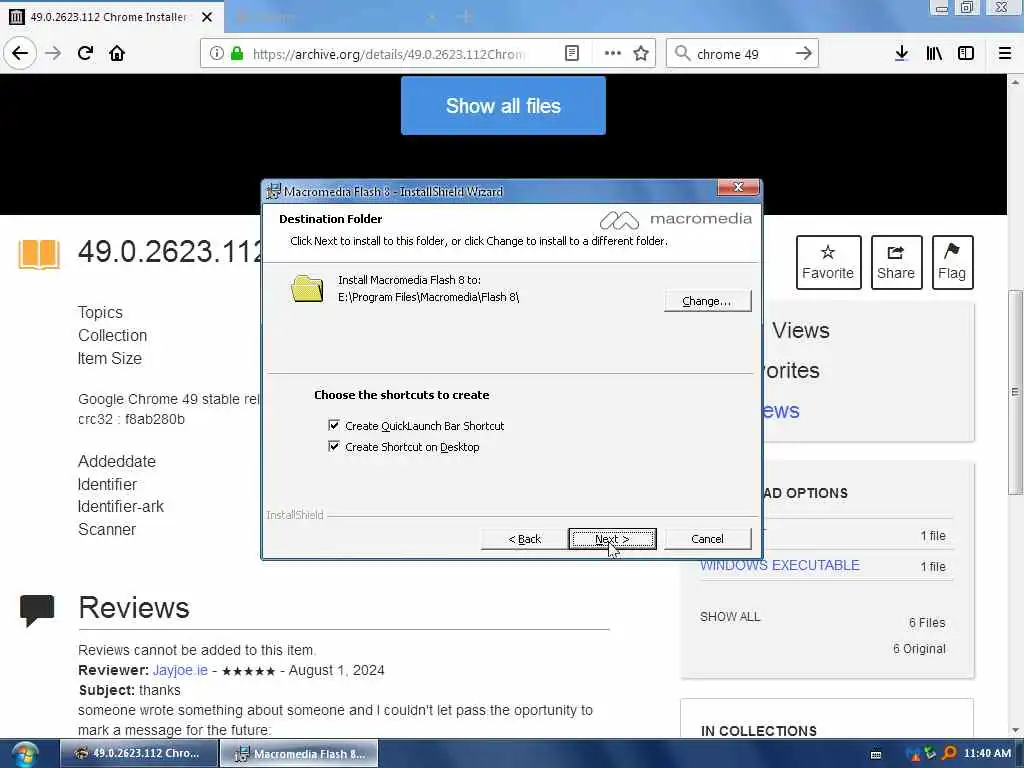Click the SHOW ALL files link
The width and height of the screenshot is (1024, 768).
click(x=730, y=617)
